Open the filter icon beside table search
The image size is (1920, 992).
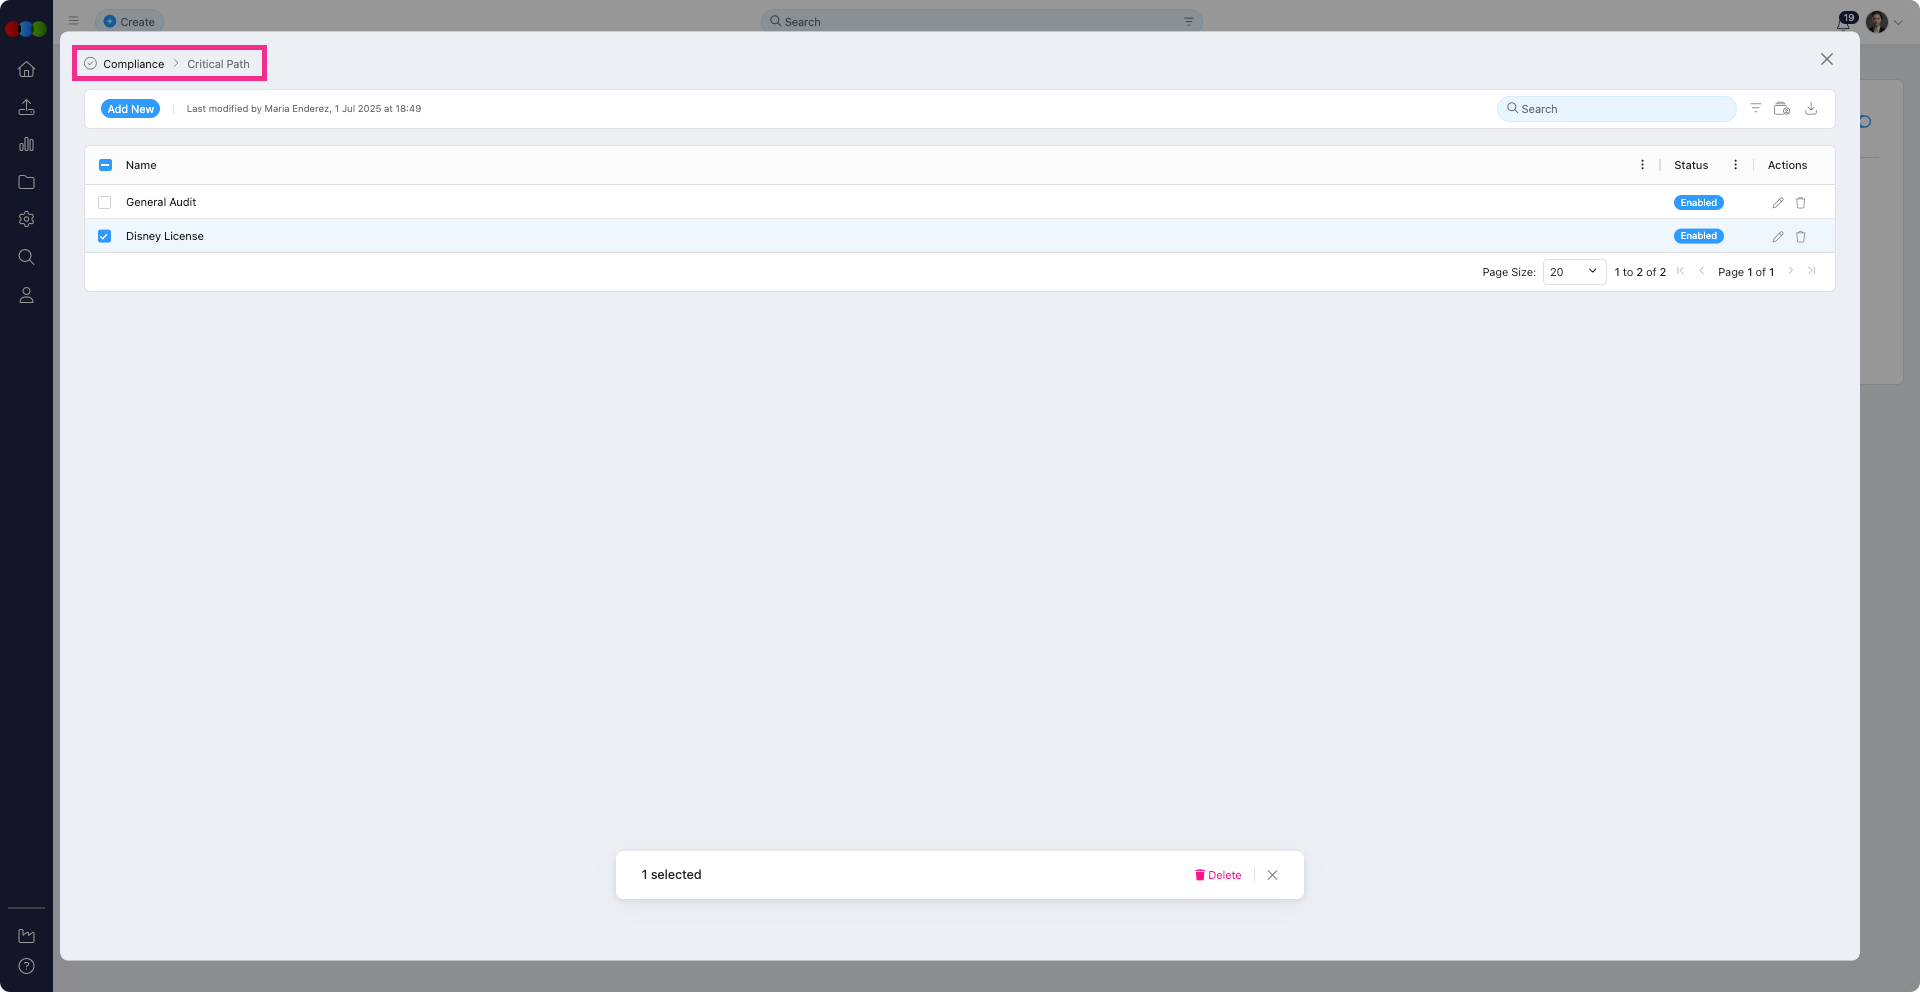click(1755, 108)
